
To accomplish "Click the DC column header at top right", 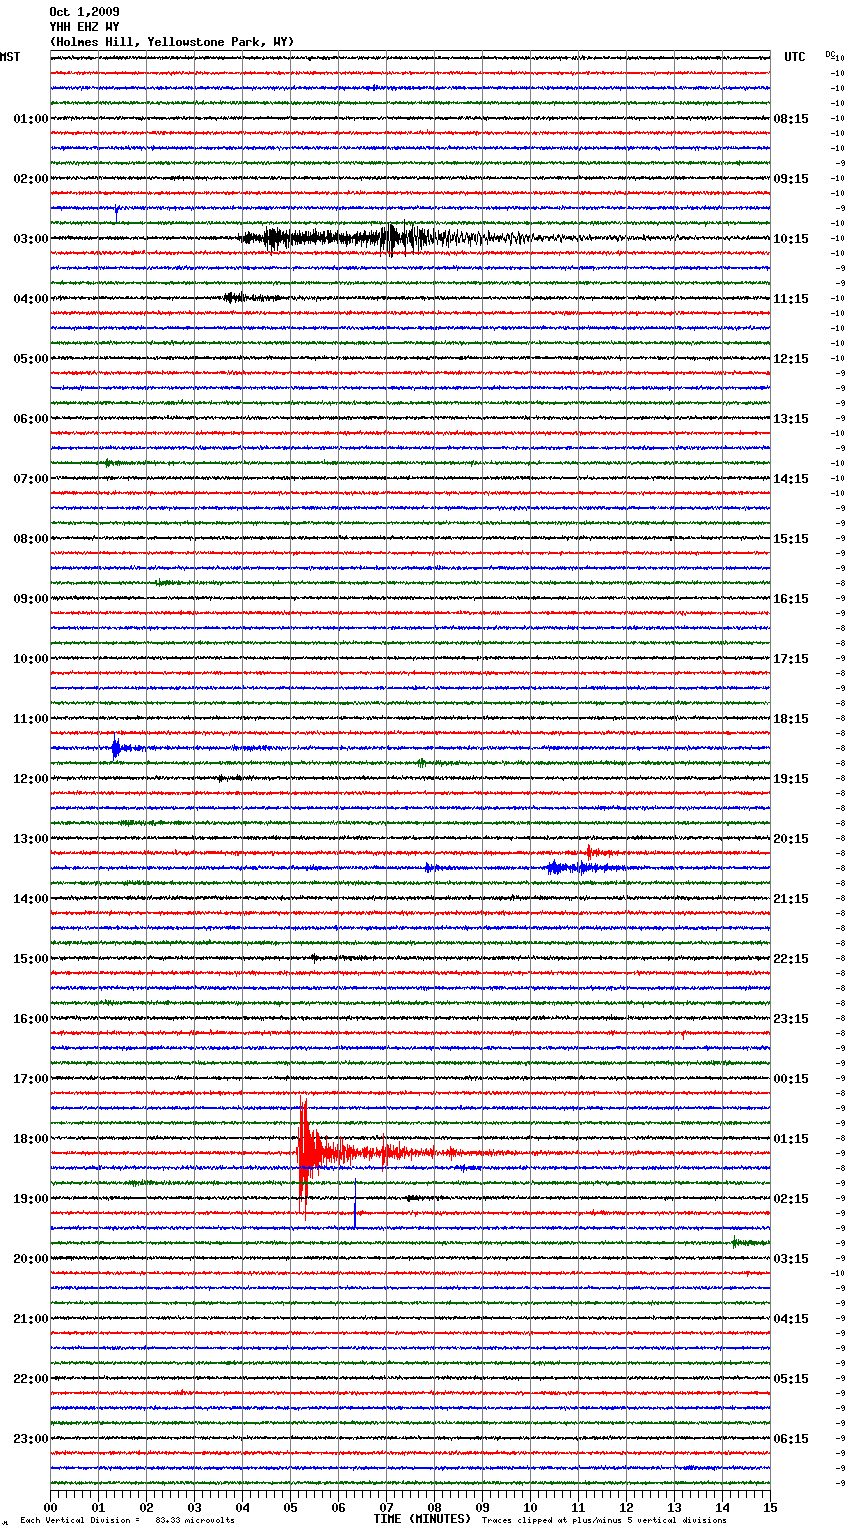I will 830,54.
